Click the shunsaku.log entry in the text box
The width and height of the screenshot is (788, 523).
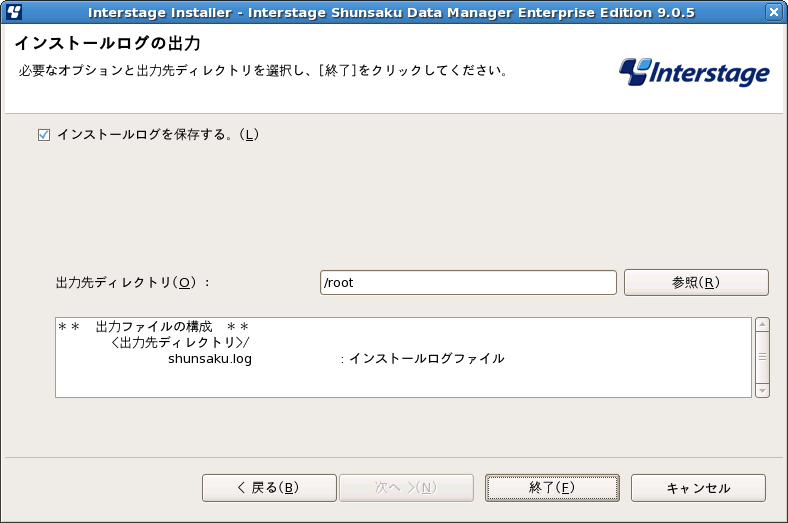(210, 359)
